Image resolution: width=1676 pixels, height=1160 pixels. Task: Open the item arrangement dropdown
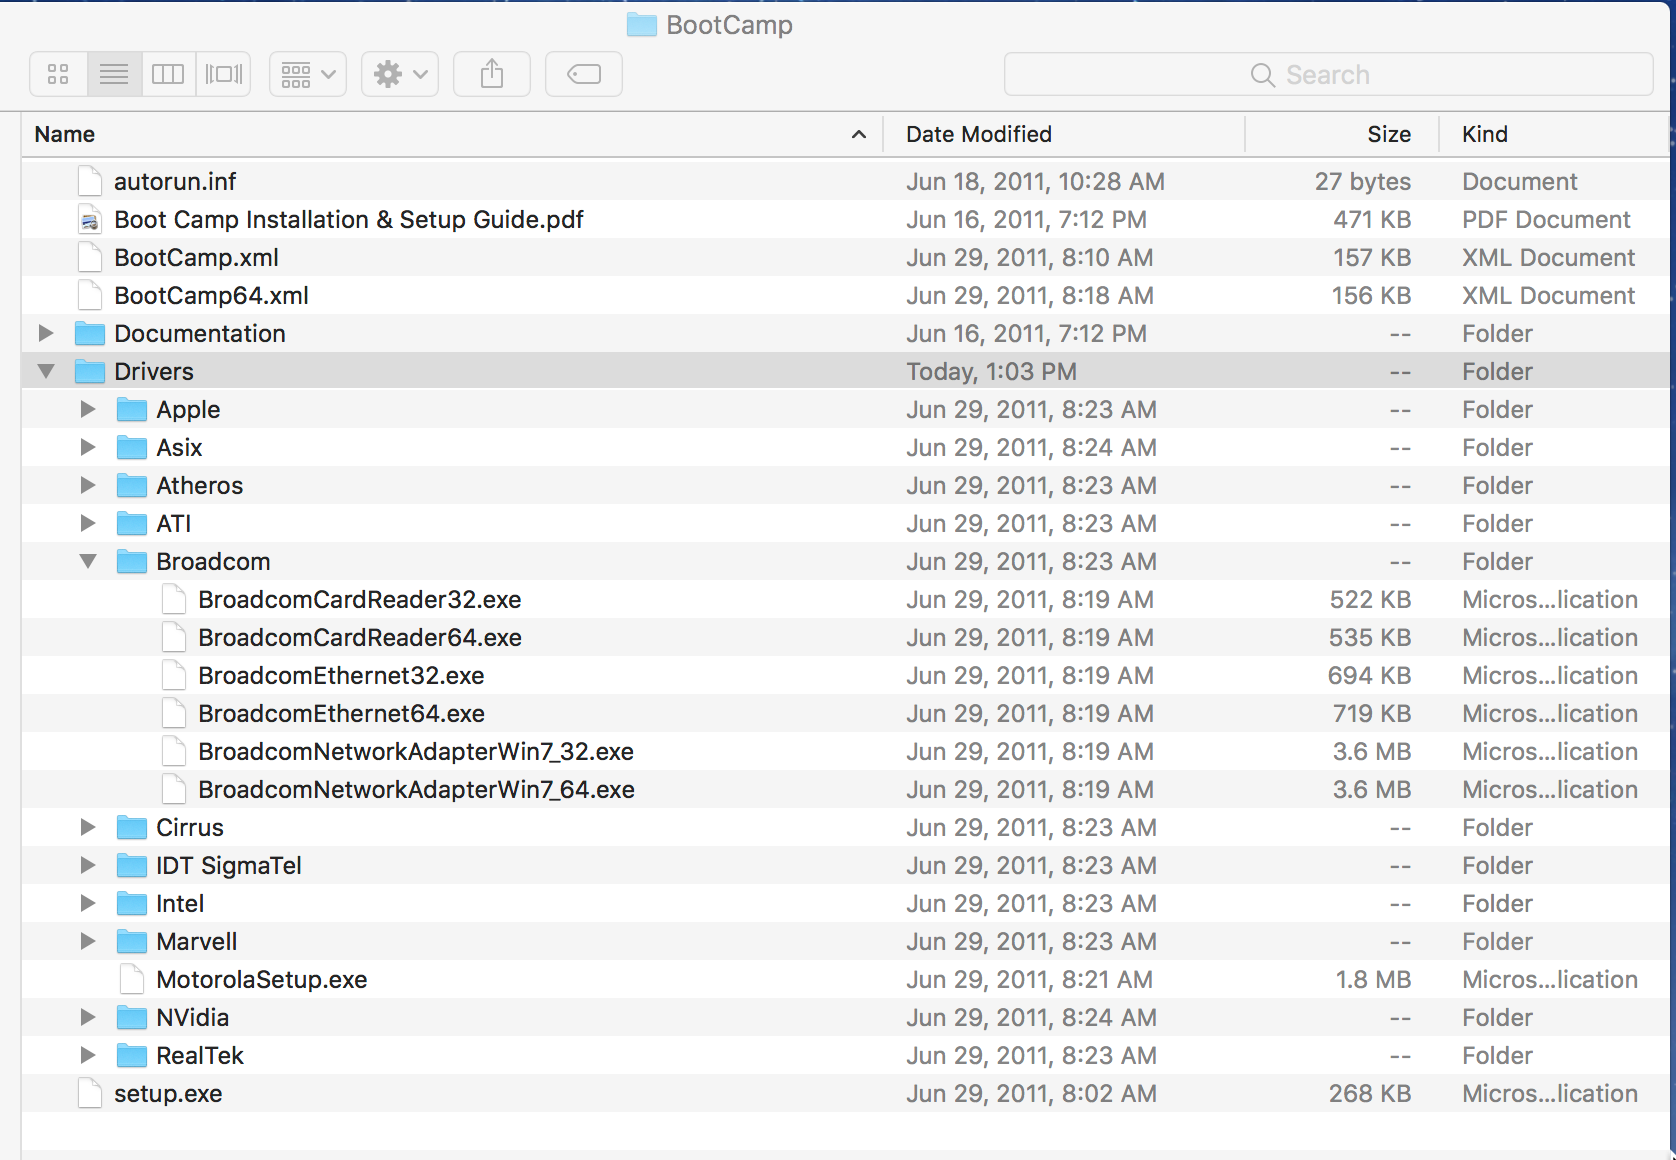coord(308,74)
